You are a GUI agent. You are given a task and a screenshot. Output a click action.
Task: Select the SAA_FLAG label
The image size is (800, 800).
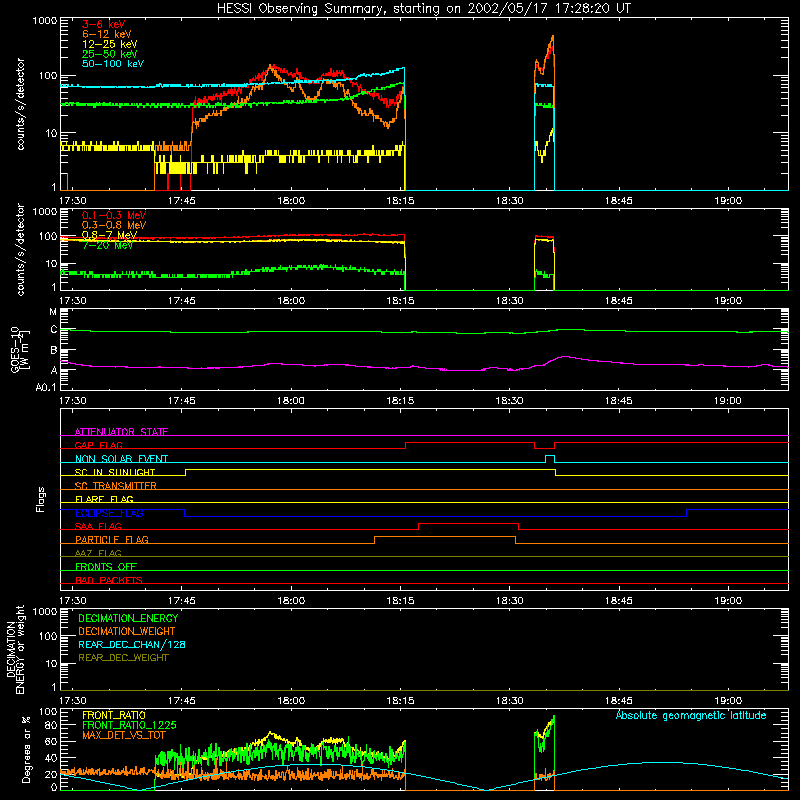click(x=98, y=526)
